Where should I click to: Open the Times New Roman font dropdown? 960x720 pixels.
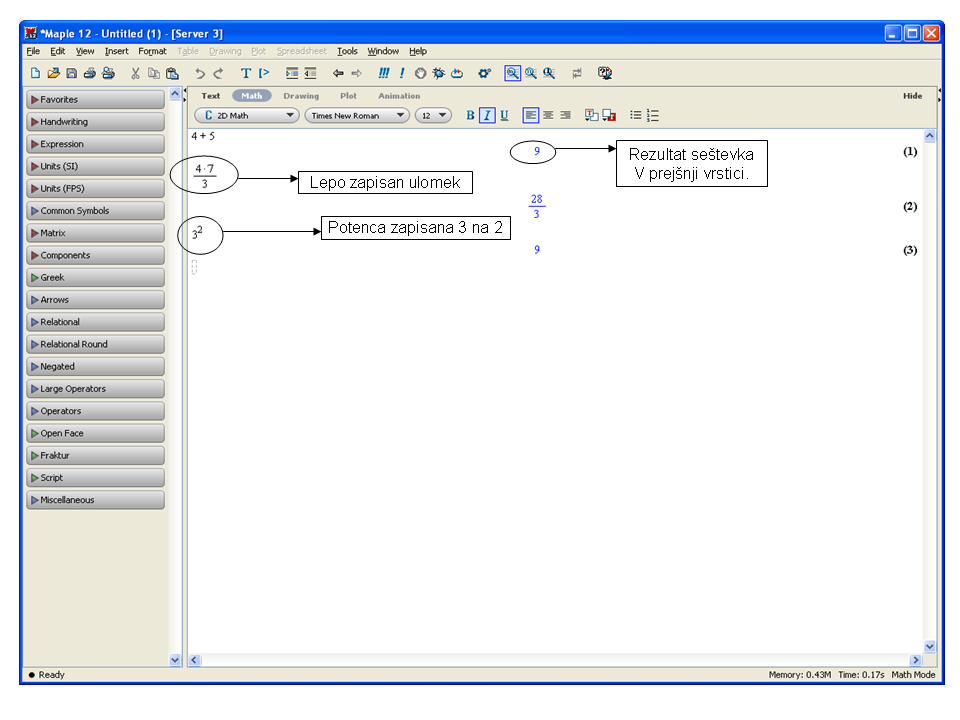coord(357,115)
